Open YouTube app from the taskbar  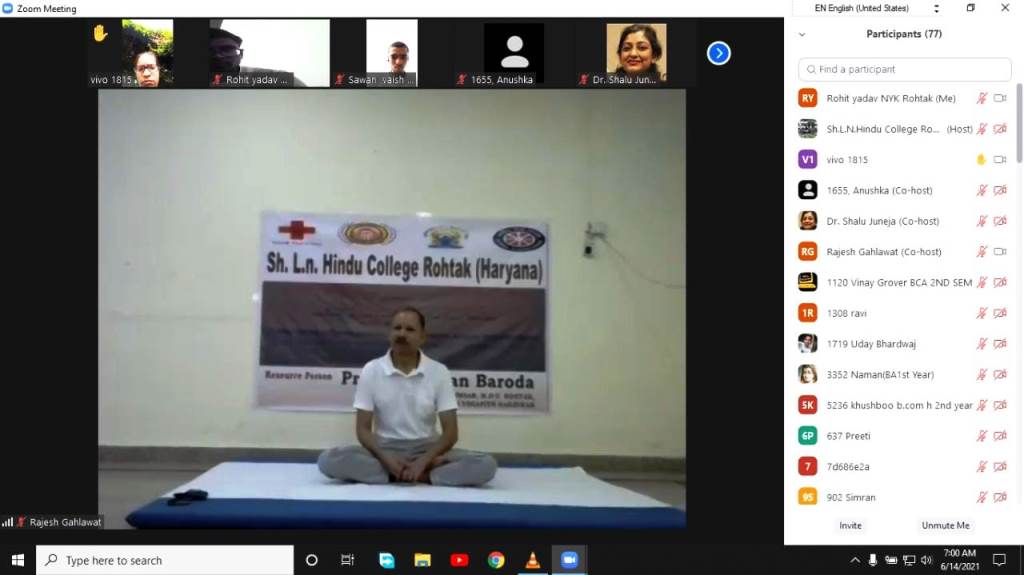tap(459, 560)
